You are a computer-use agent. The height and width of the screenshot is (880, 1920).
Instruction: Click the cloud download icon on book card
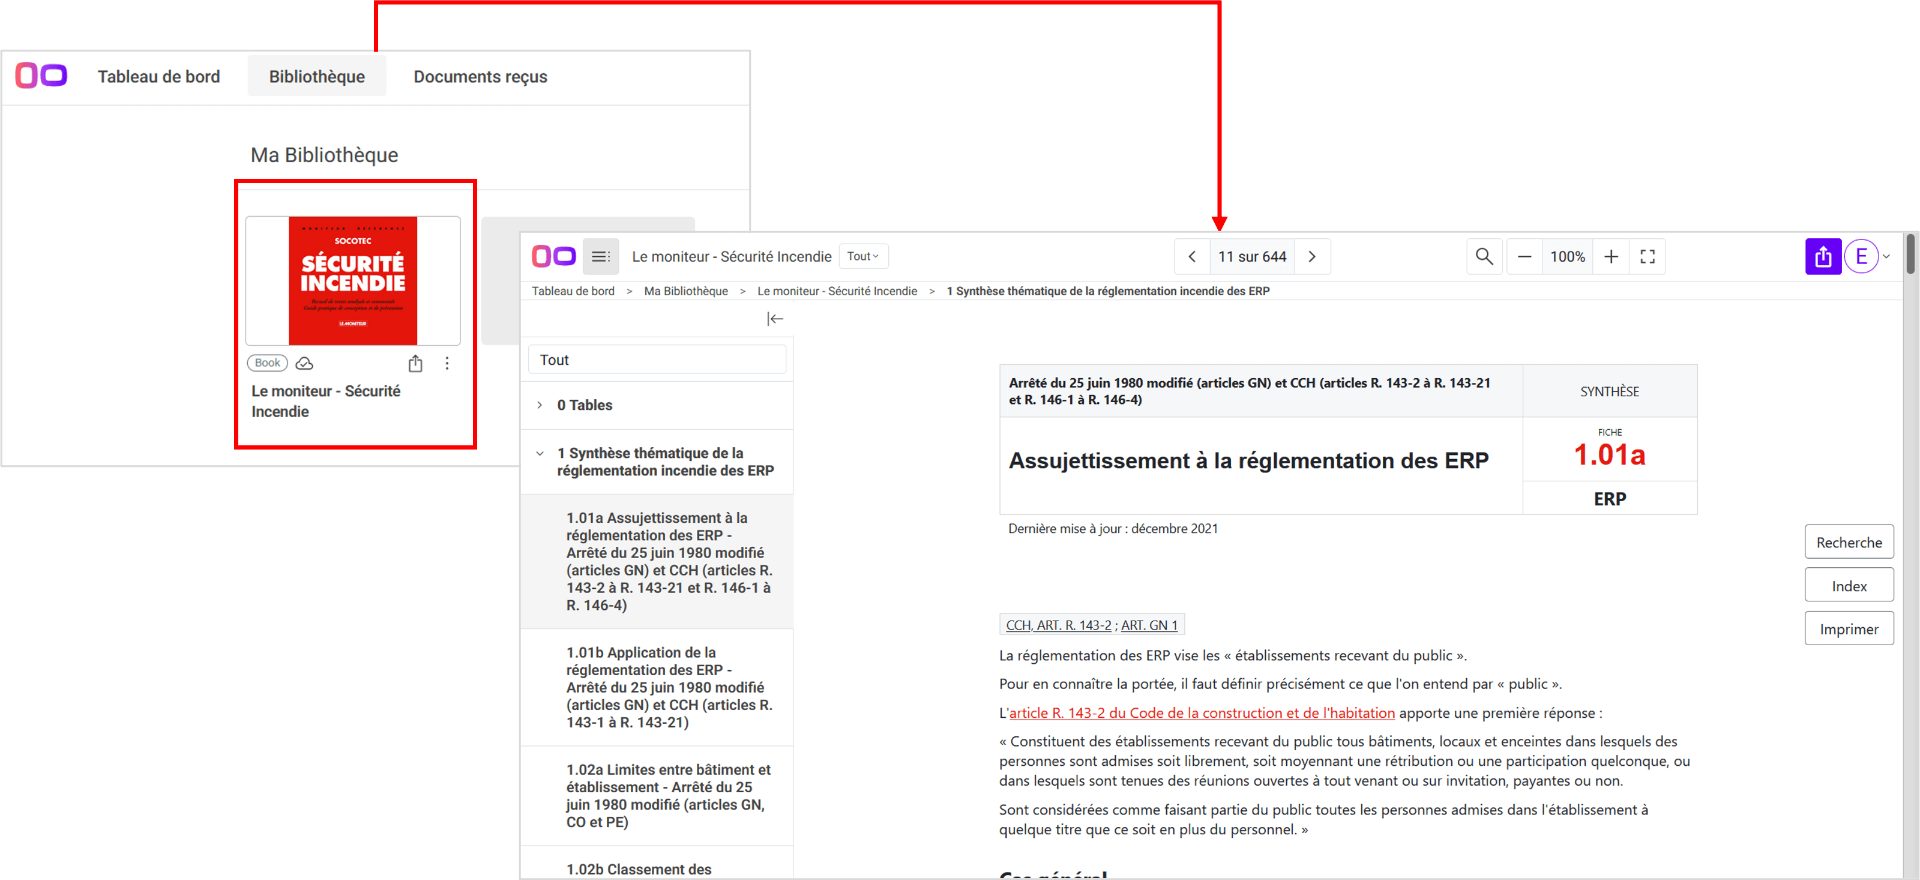(305, 363)
